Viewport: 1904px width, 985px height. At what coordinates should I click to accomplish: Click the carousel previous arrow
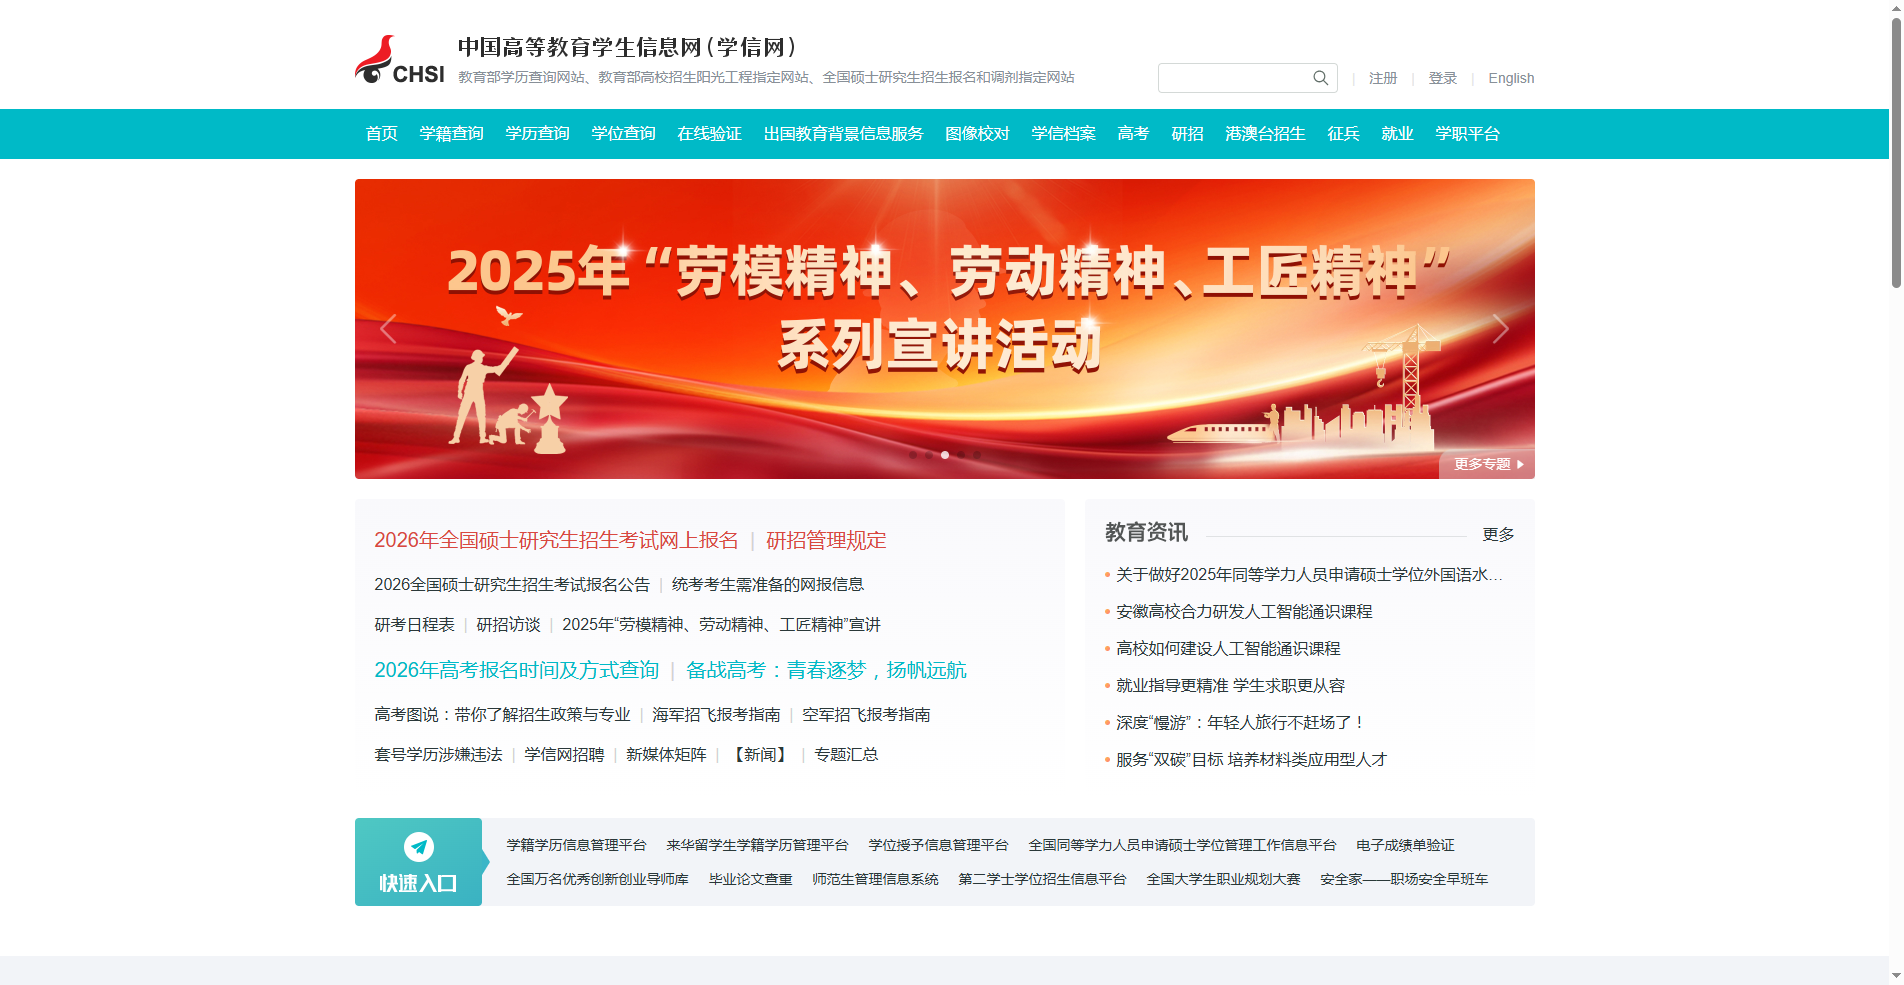(x=389, y=328)
